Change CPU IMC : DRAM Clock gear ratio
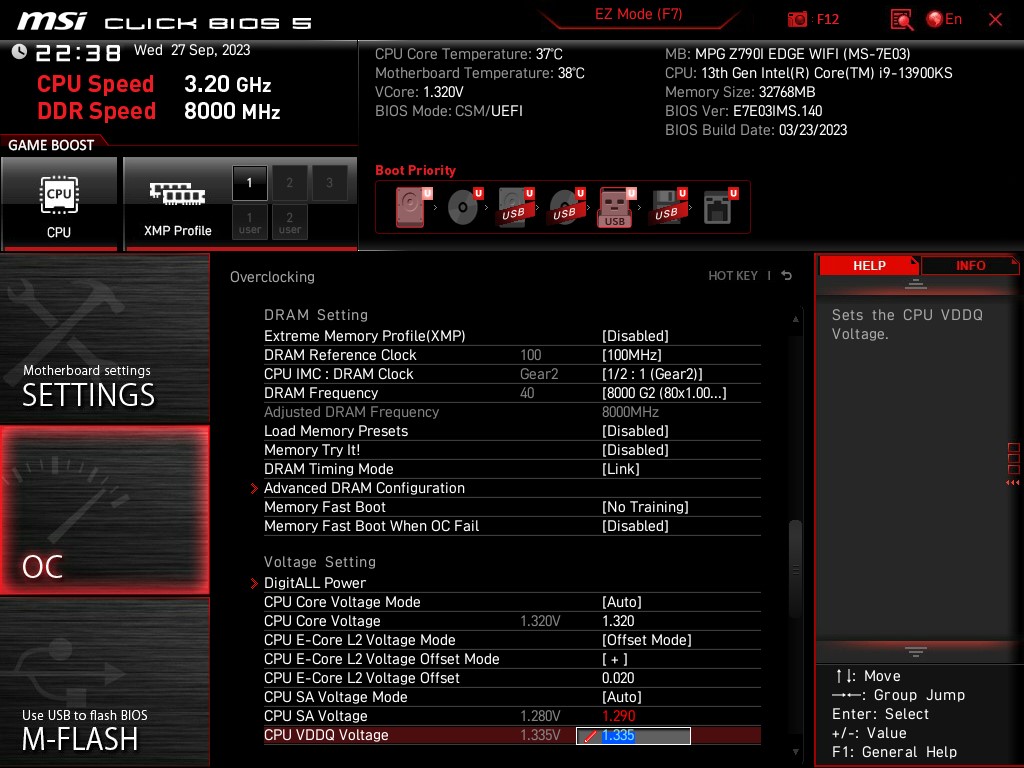1024x768 pixels. click(512, 374)
